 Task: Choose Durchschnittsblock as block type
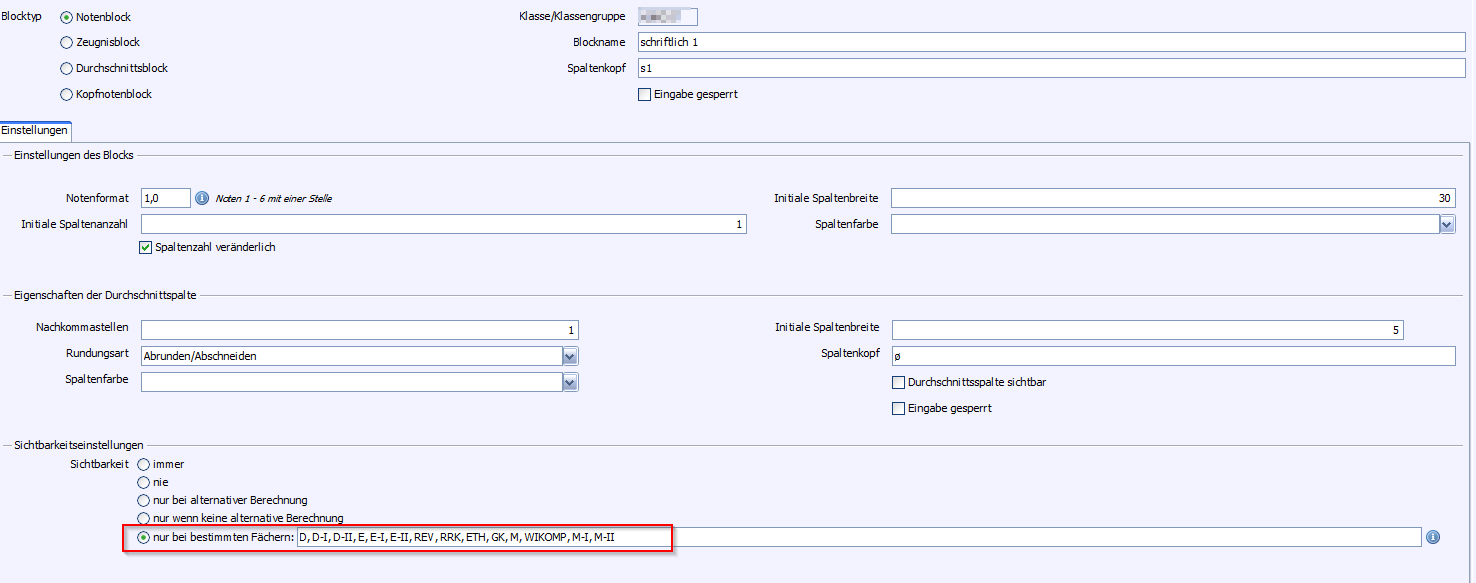(67, 69)
